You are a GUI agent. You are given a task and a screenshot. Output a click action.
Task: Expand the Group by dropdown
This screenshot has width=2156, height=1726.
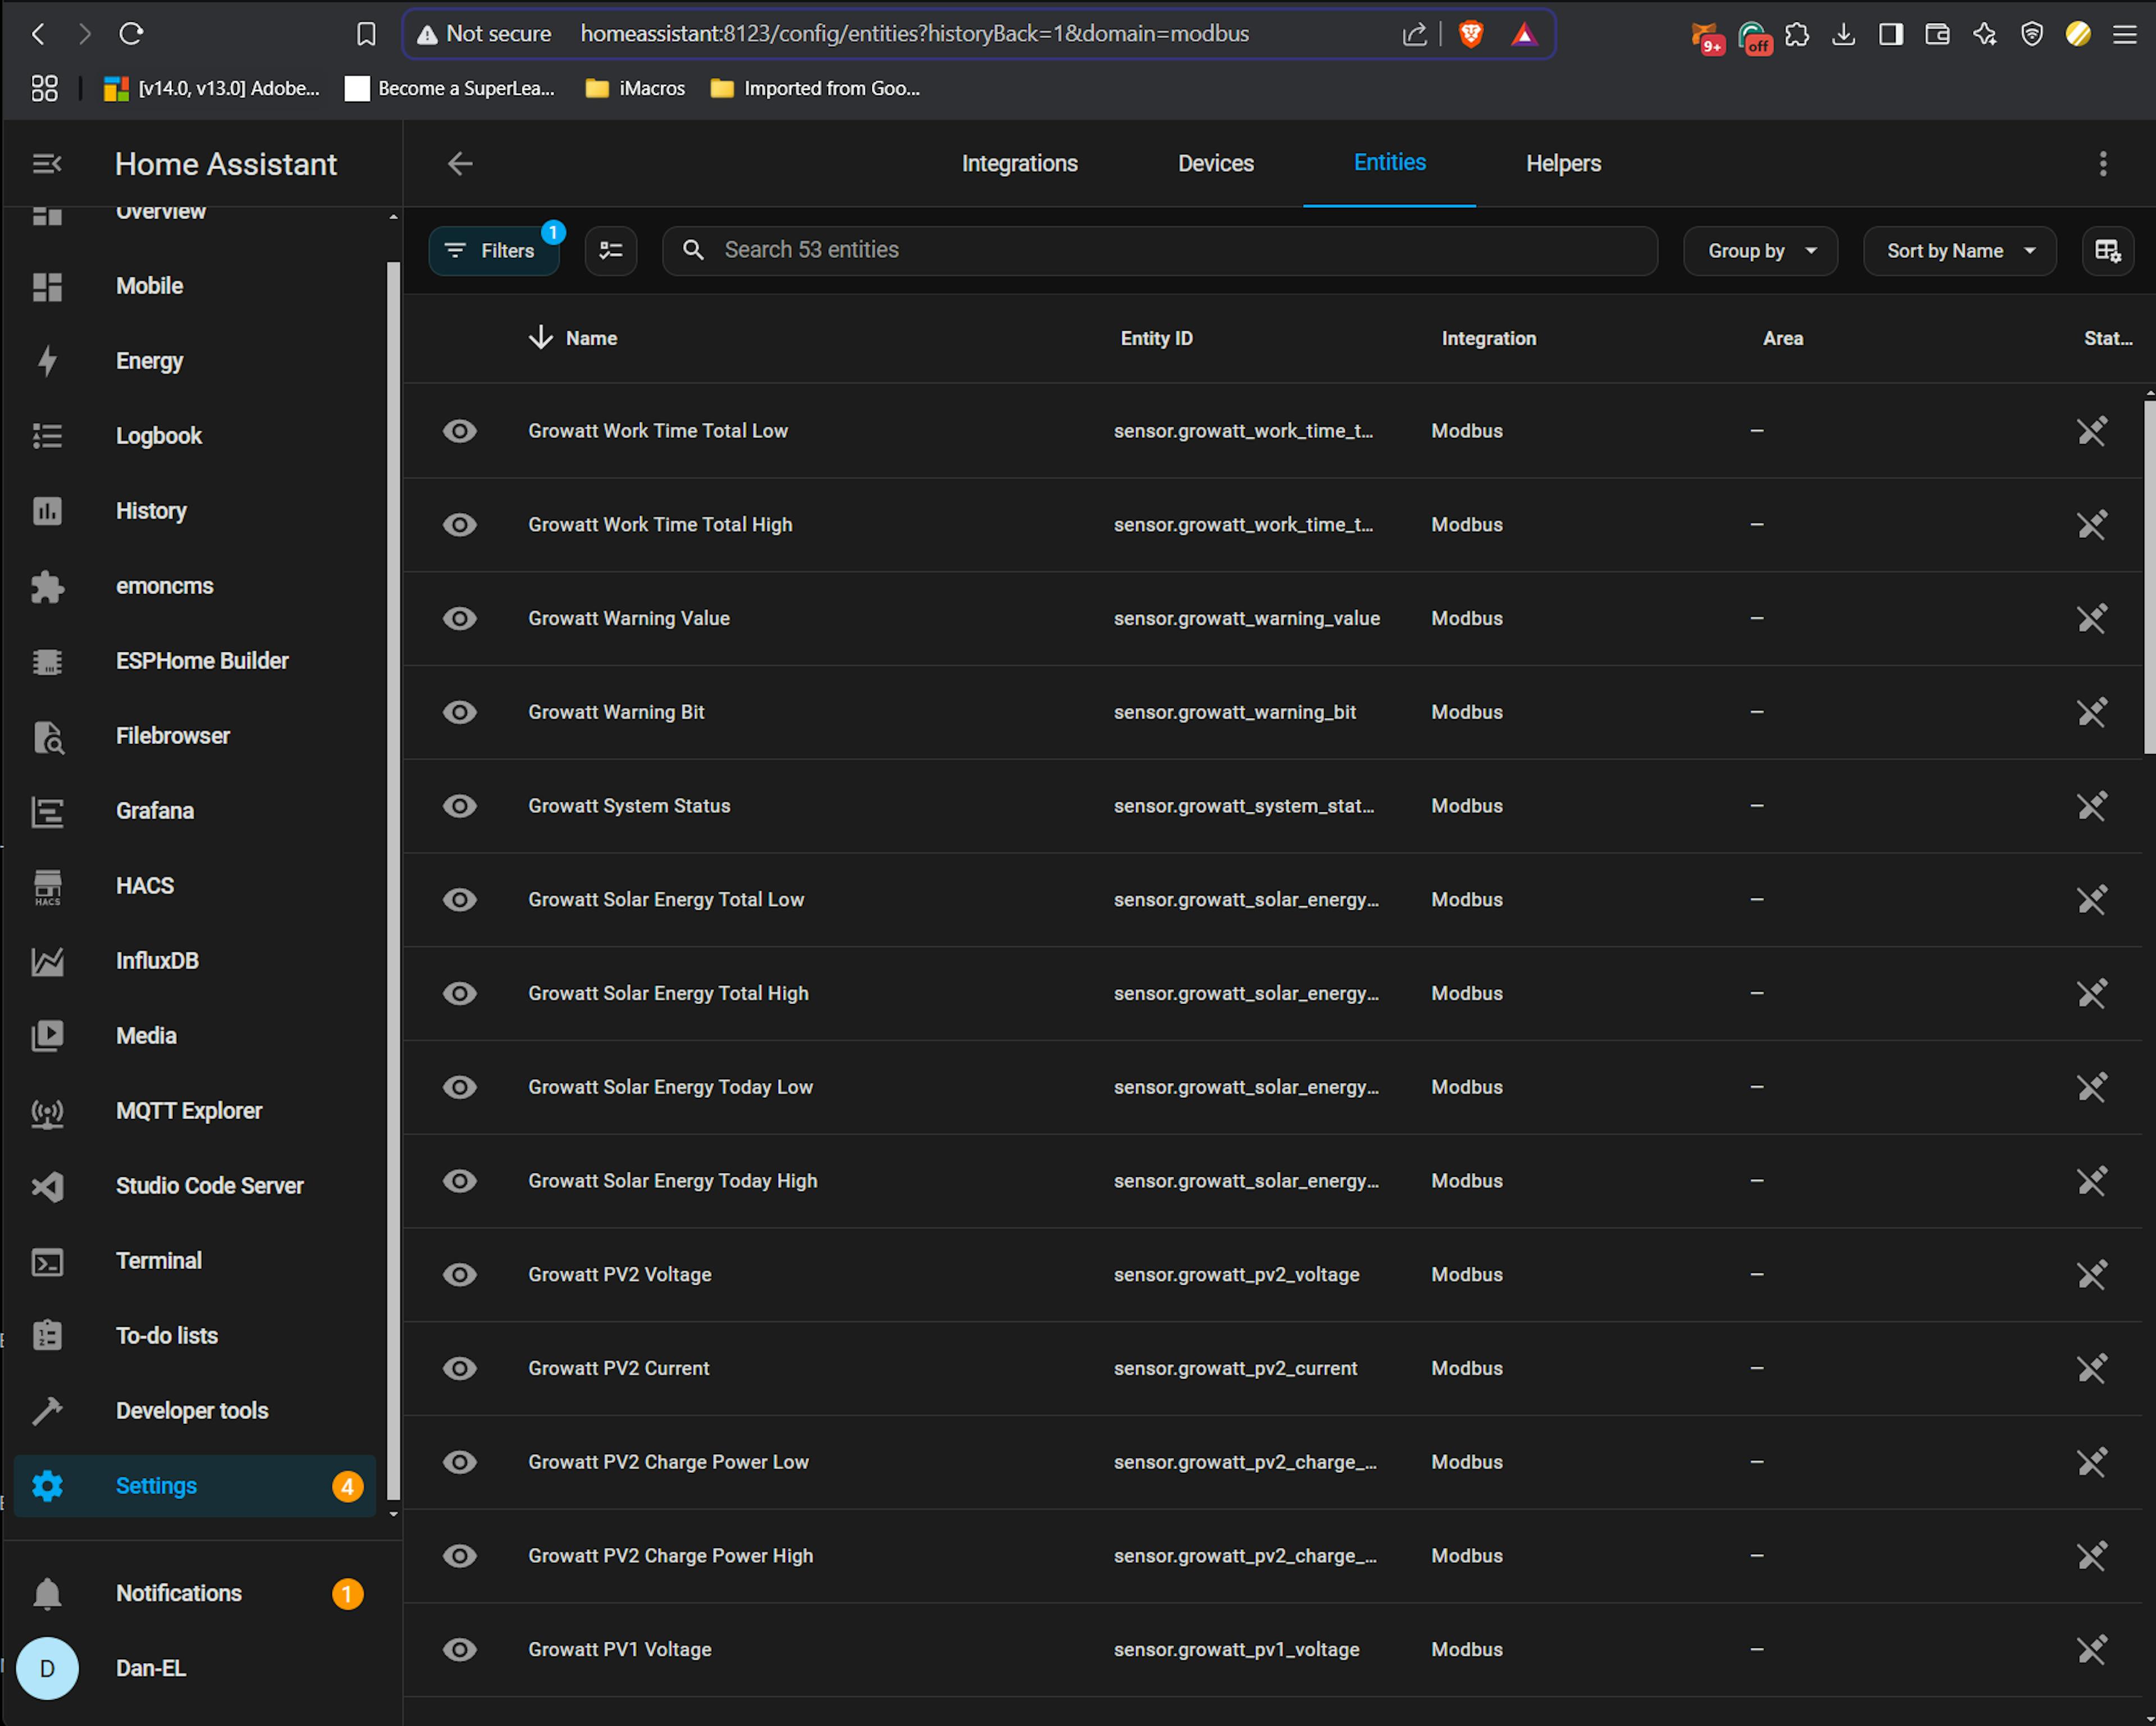point(1759,251)
